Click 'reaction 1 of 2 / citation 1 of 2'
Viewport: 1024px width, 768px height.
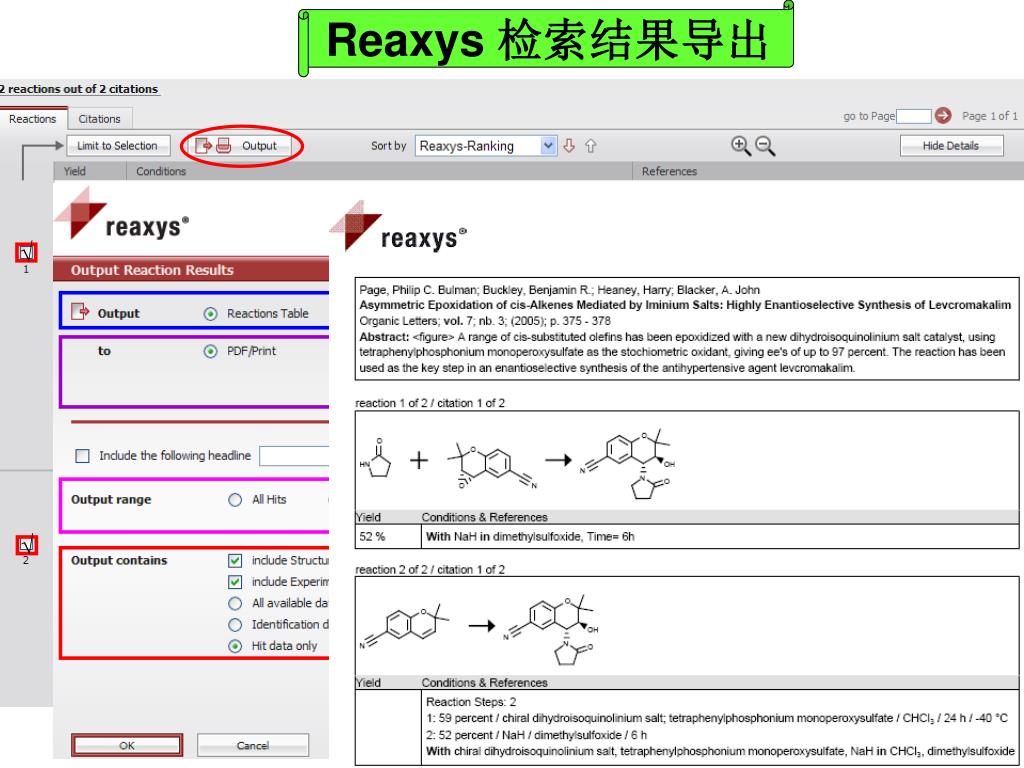point(430,403)
